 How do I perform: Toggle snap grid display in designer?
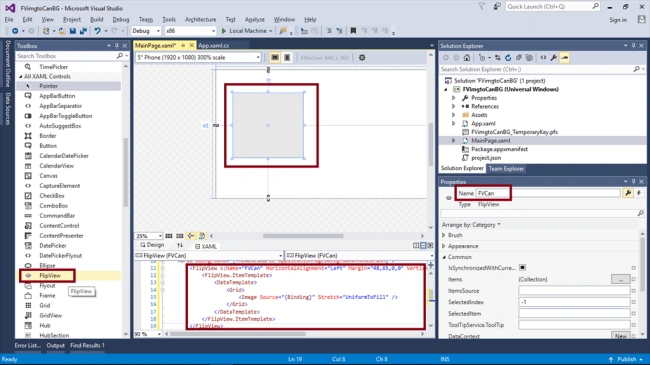coord(169,236)
